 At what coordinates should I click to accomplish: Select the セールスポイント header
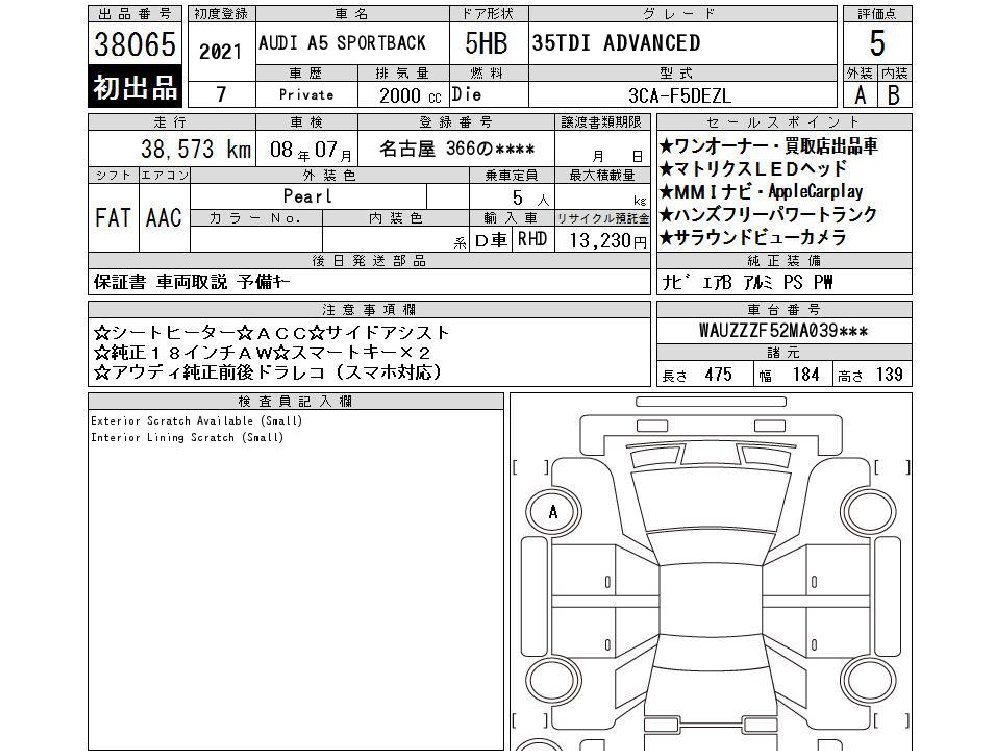click(x=784, y=122)
